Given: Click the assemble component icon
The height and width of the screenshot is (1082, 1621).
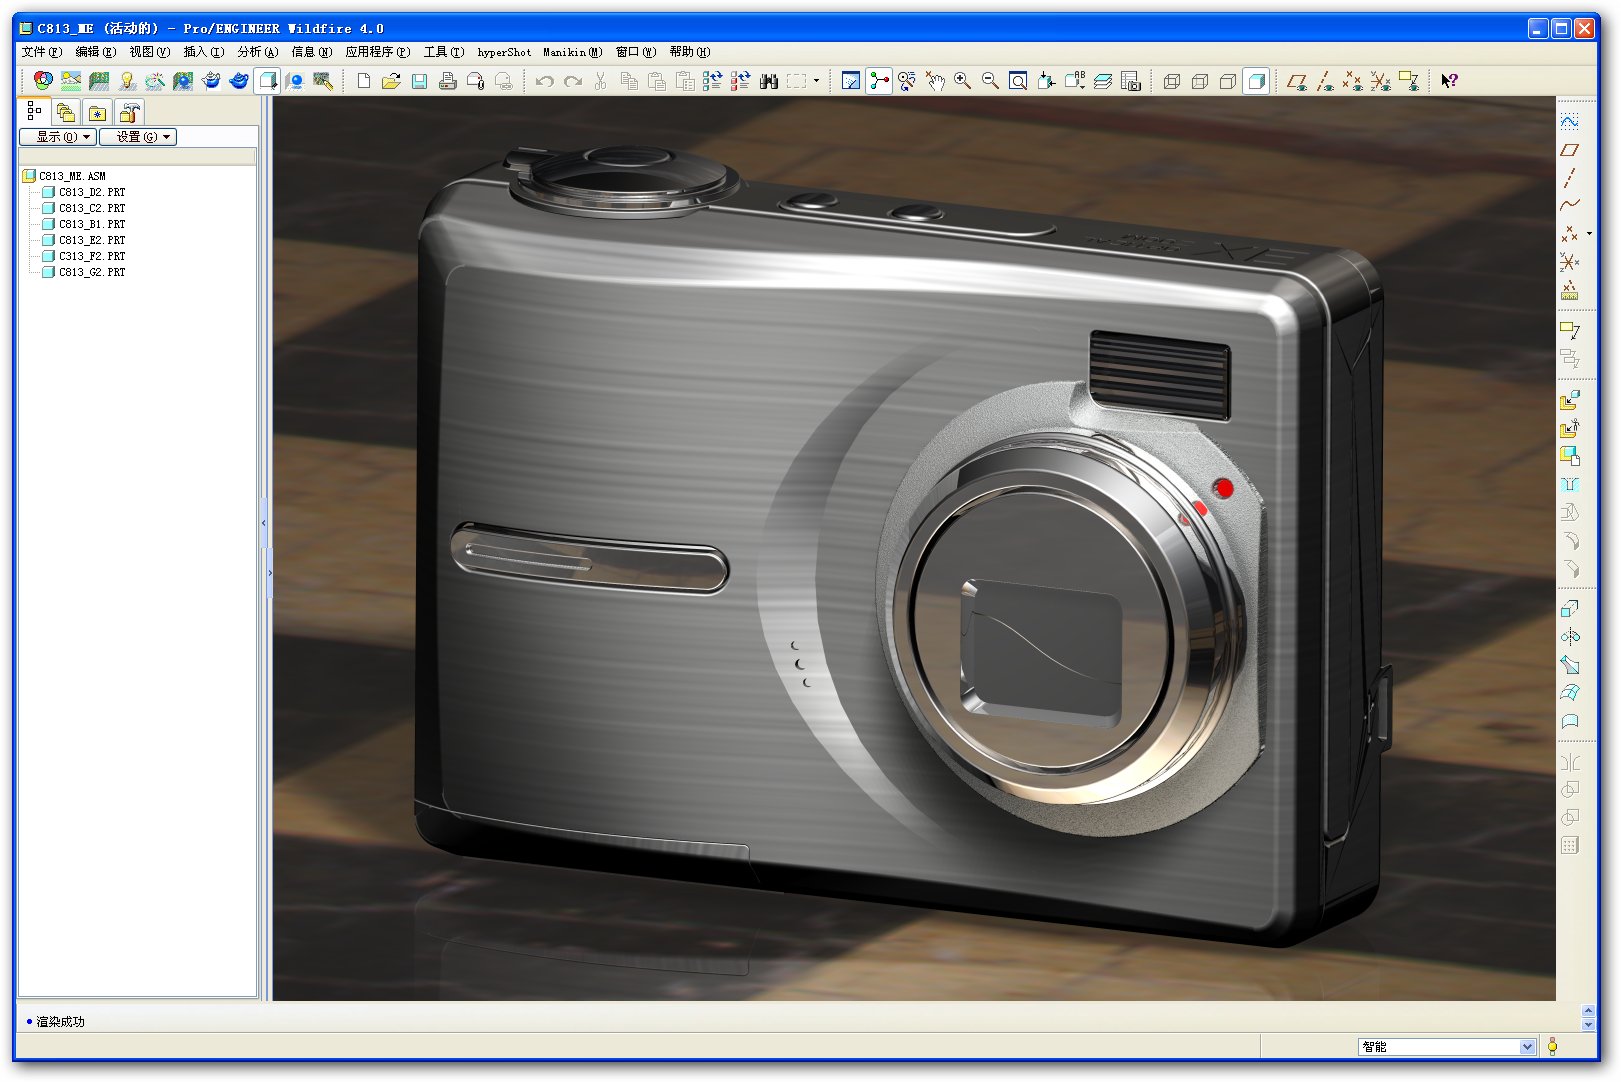Looking at the screenshot, I should (x=1570, y=401).
